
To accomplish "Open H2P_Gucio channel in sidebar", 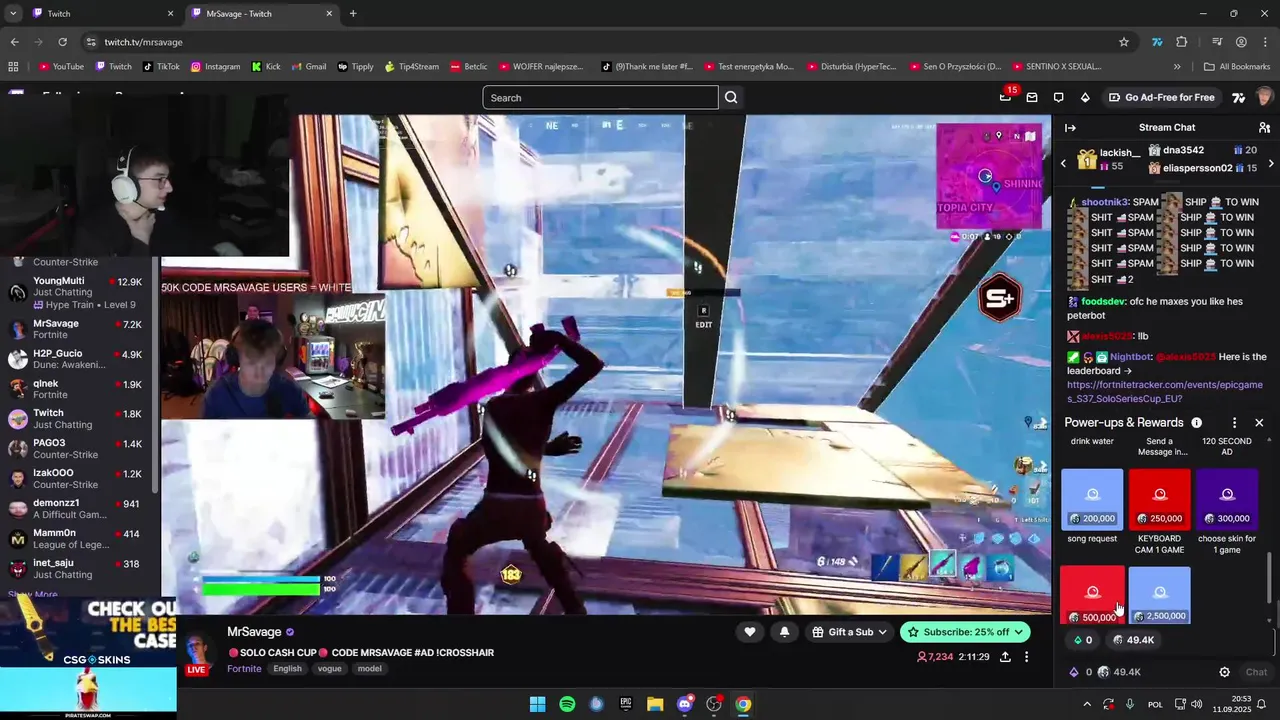I will 76,359.
